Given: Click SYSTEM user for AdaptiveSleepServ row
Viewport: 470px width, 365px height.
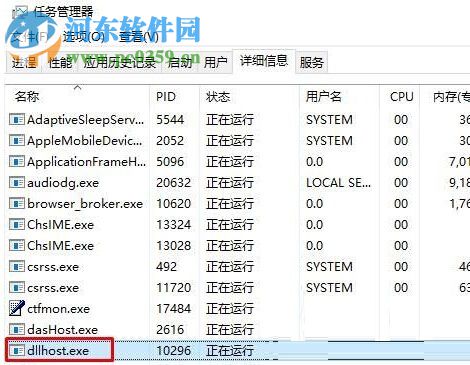Looking at the screenshot, I should click(329, 120).
